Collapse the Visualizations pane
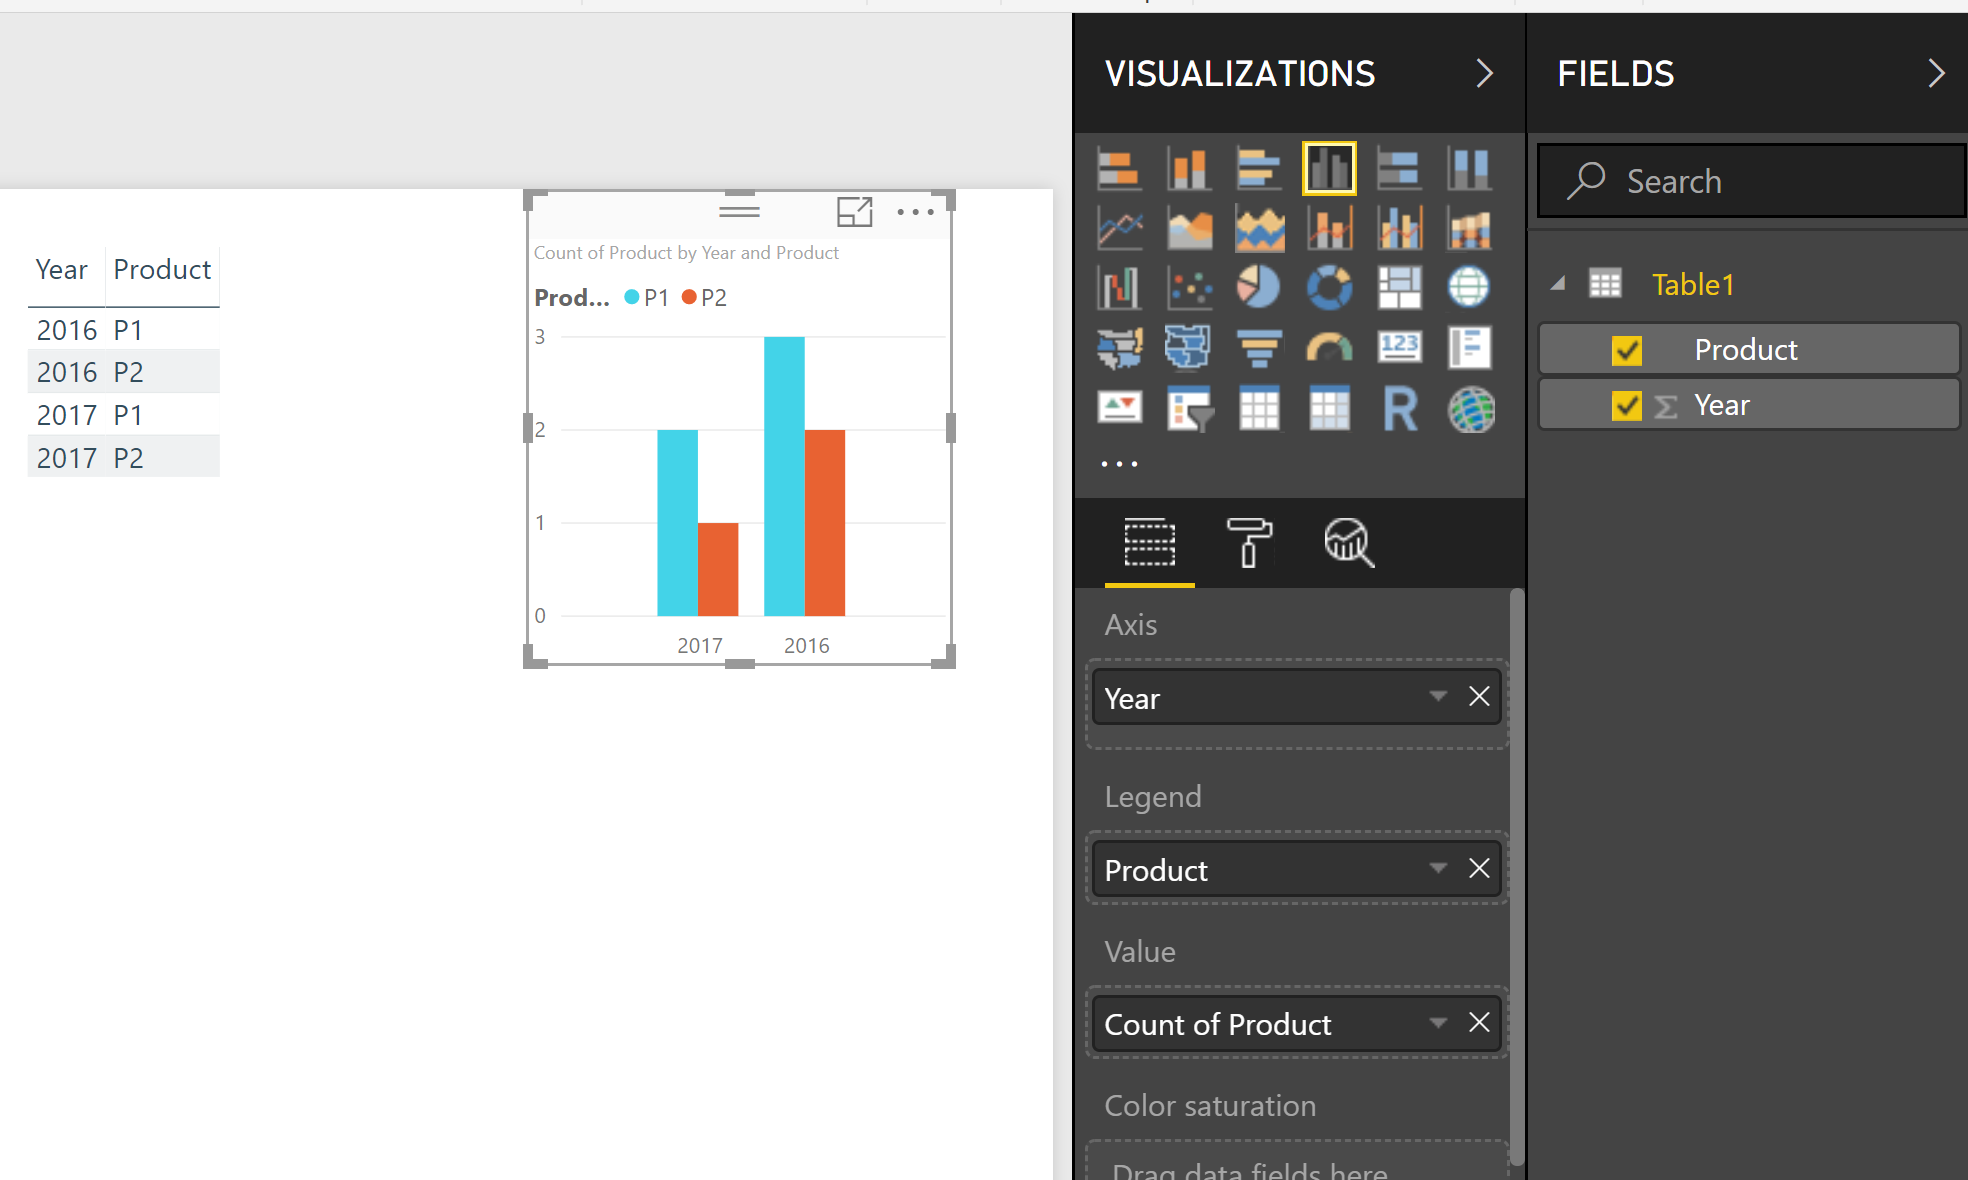The width and height of the screenshot is (1968, 1180). pos(1484,73)
